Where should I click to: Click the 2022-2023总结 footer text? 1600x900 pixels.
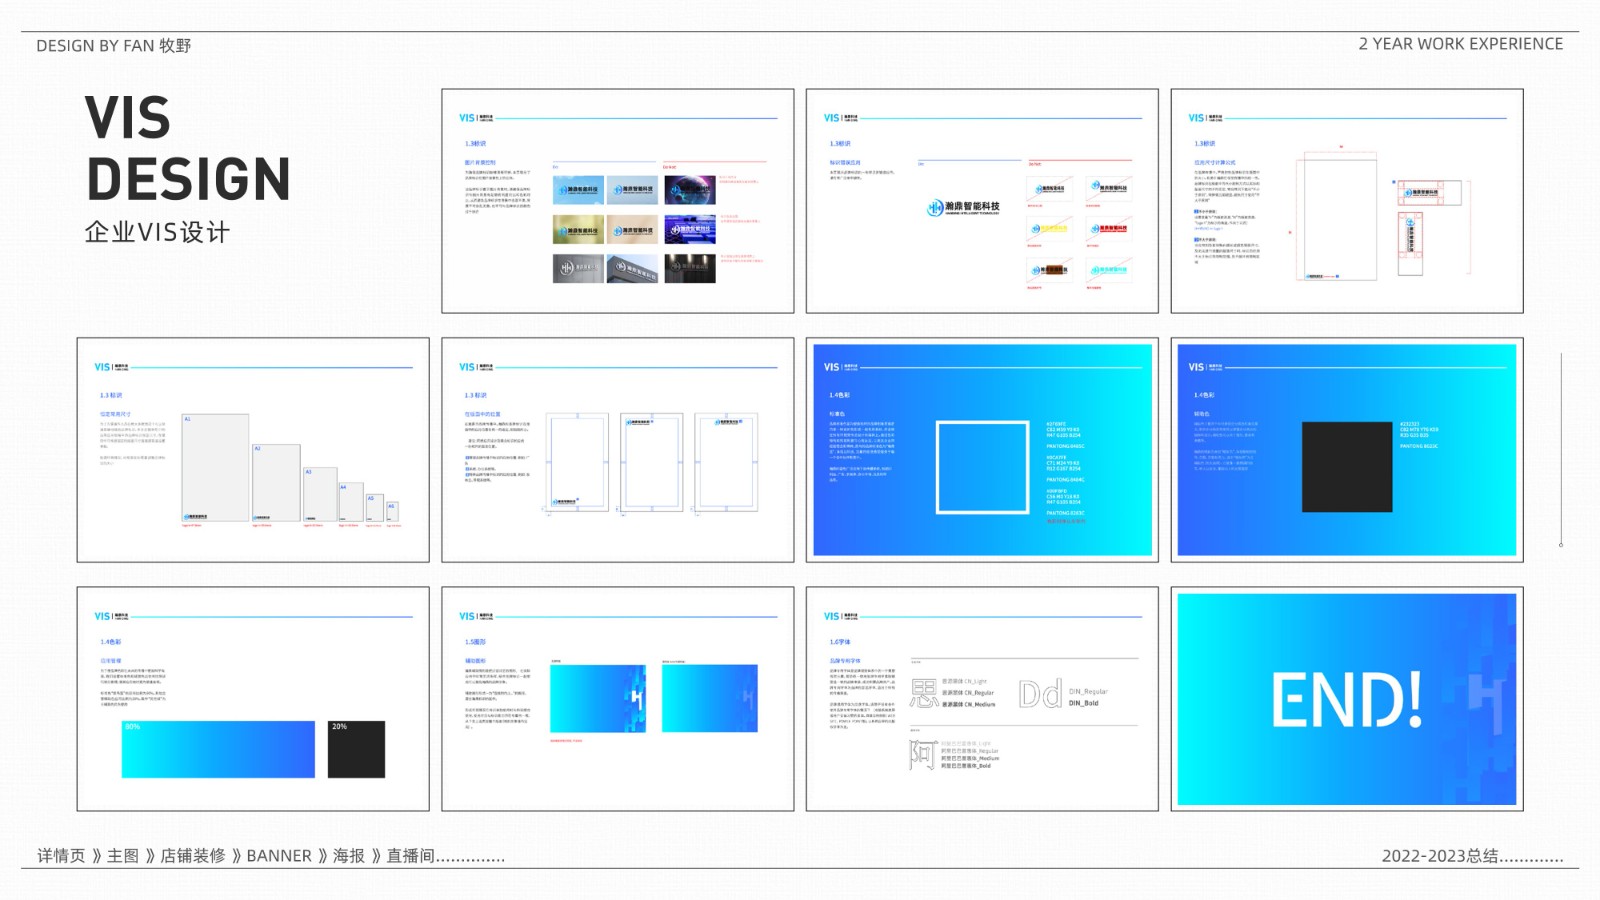point(1440,856)
